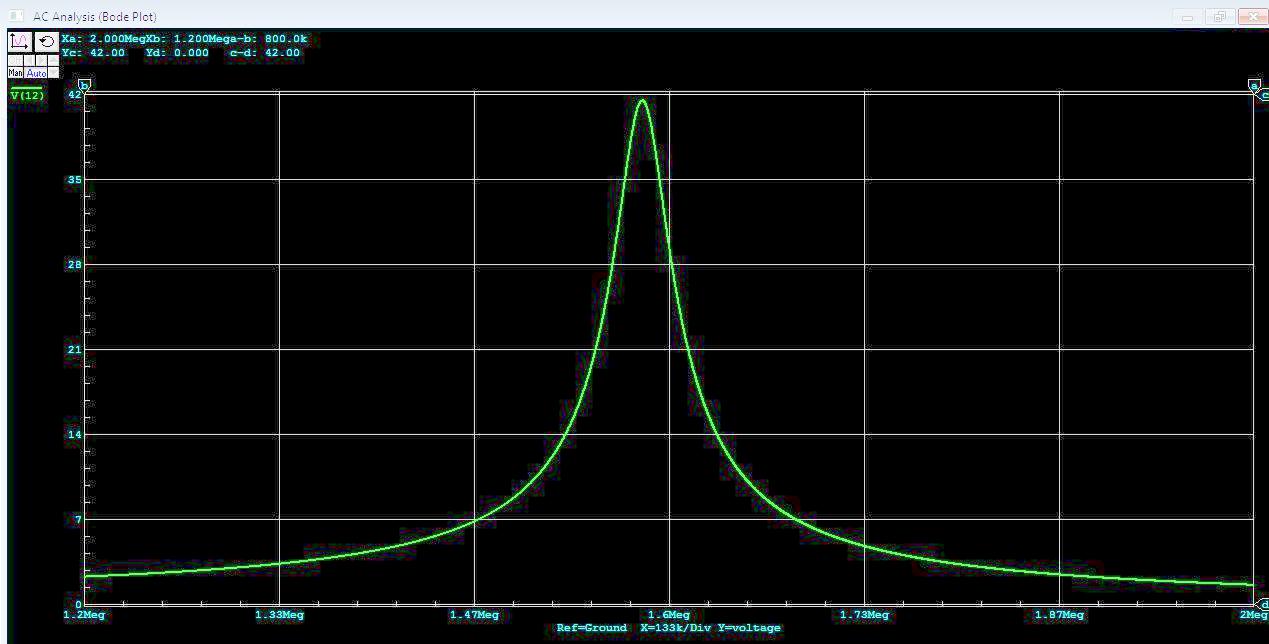Grab horizontal cursor marker c at right
This screenshot has width=1269, height=644.
(x=1263, y=95)
